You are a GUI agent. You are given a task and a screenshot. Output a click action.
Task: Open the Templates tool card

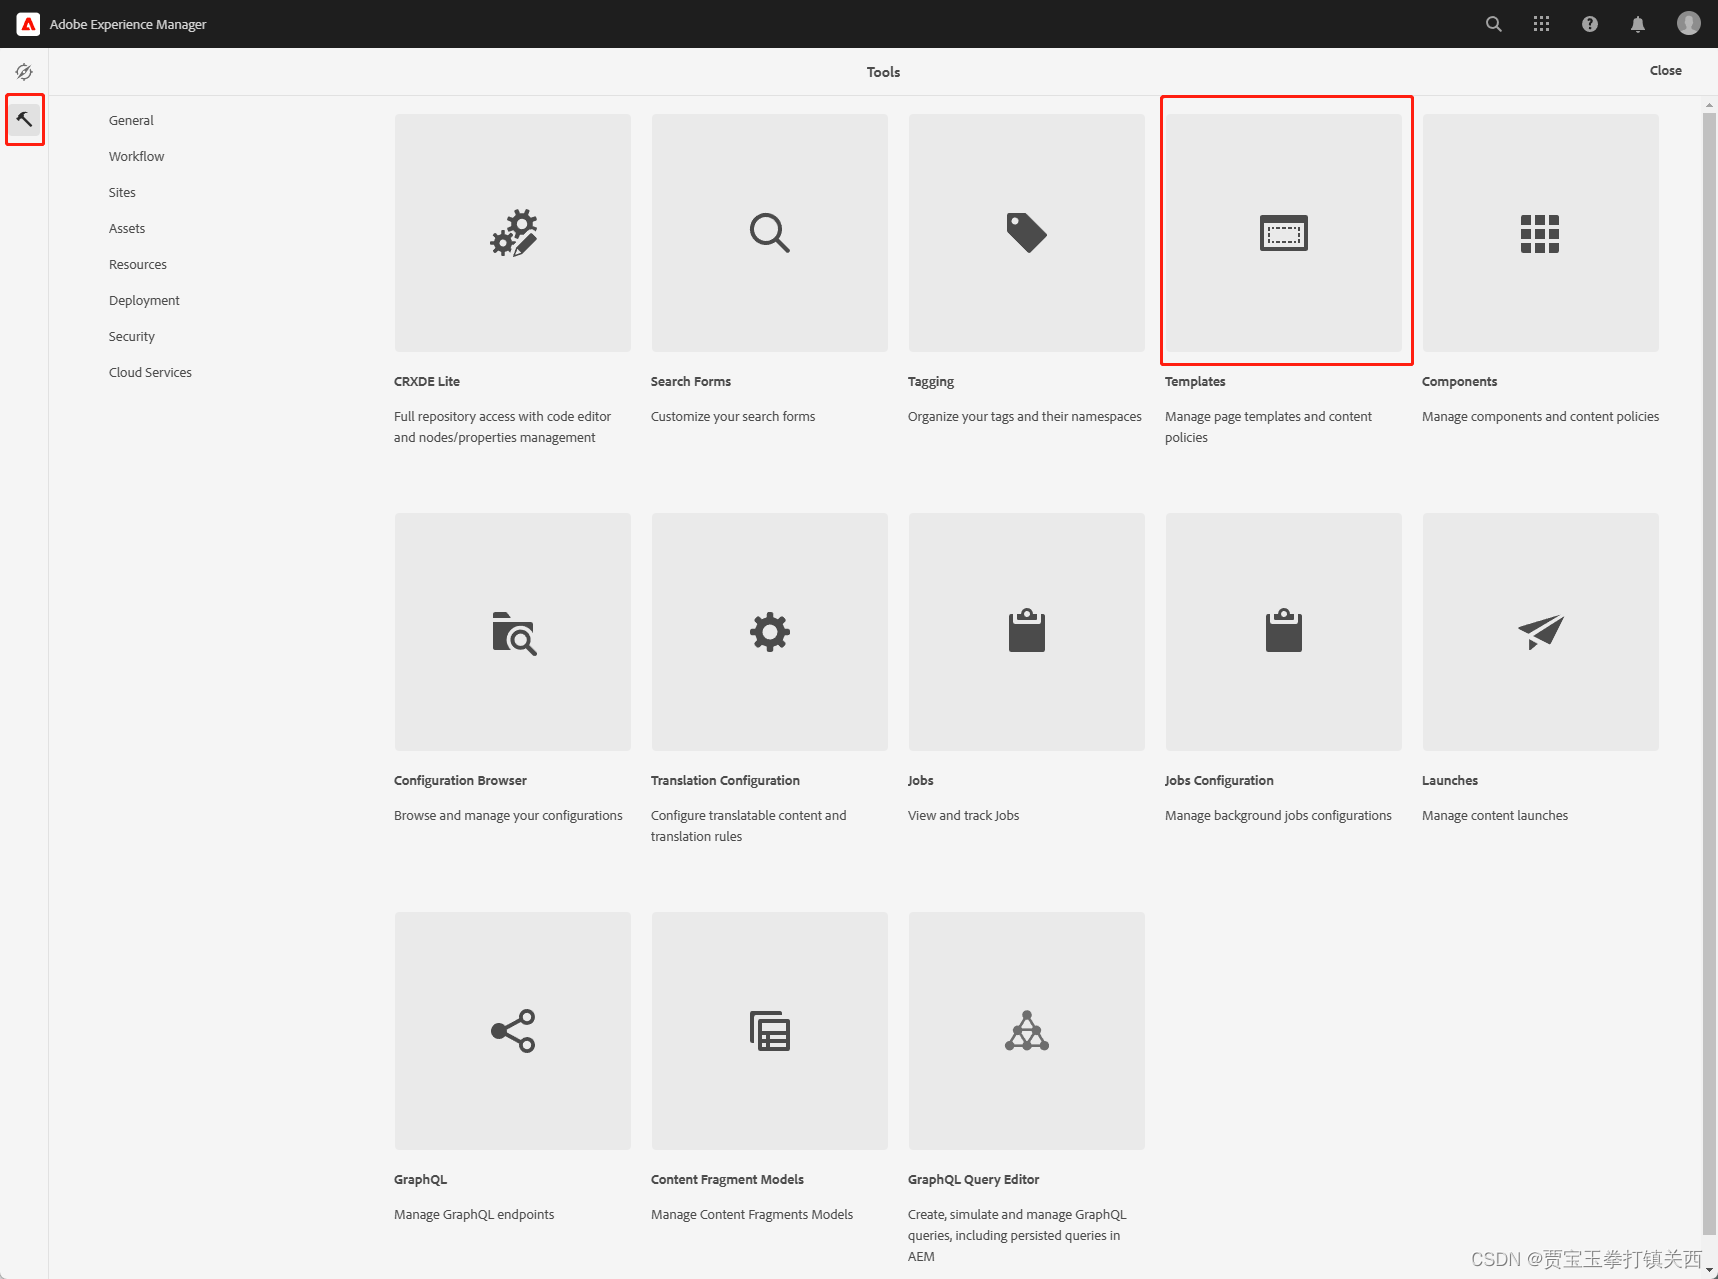pos(1283,233)
